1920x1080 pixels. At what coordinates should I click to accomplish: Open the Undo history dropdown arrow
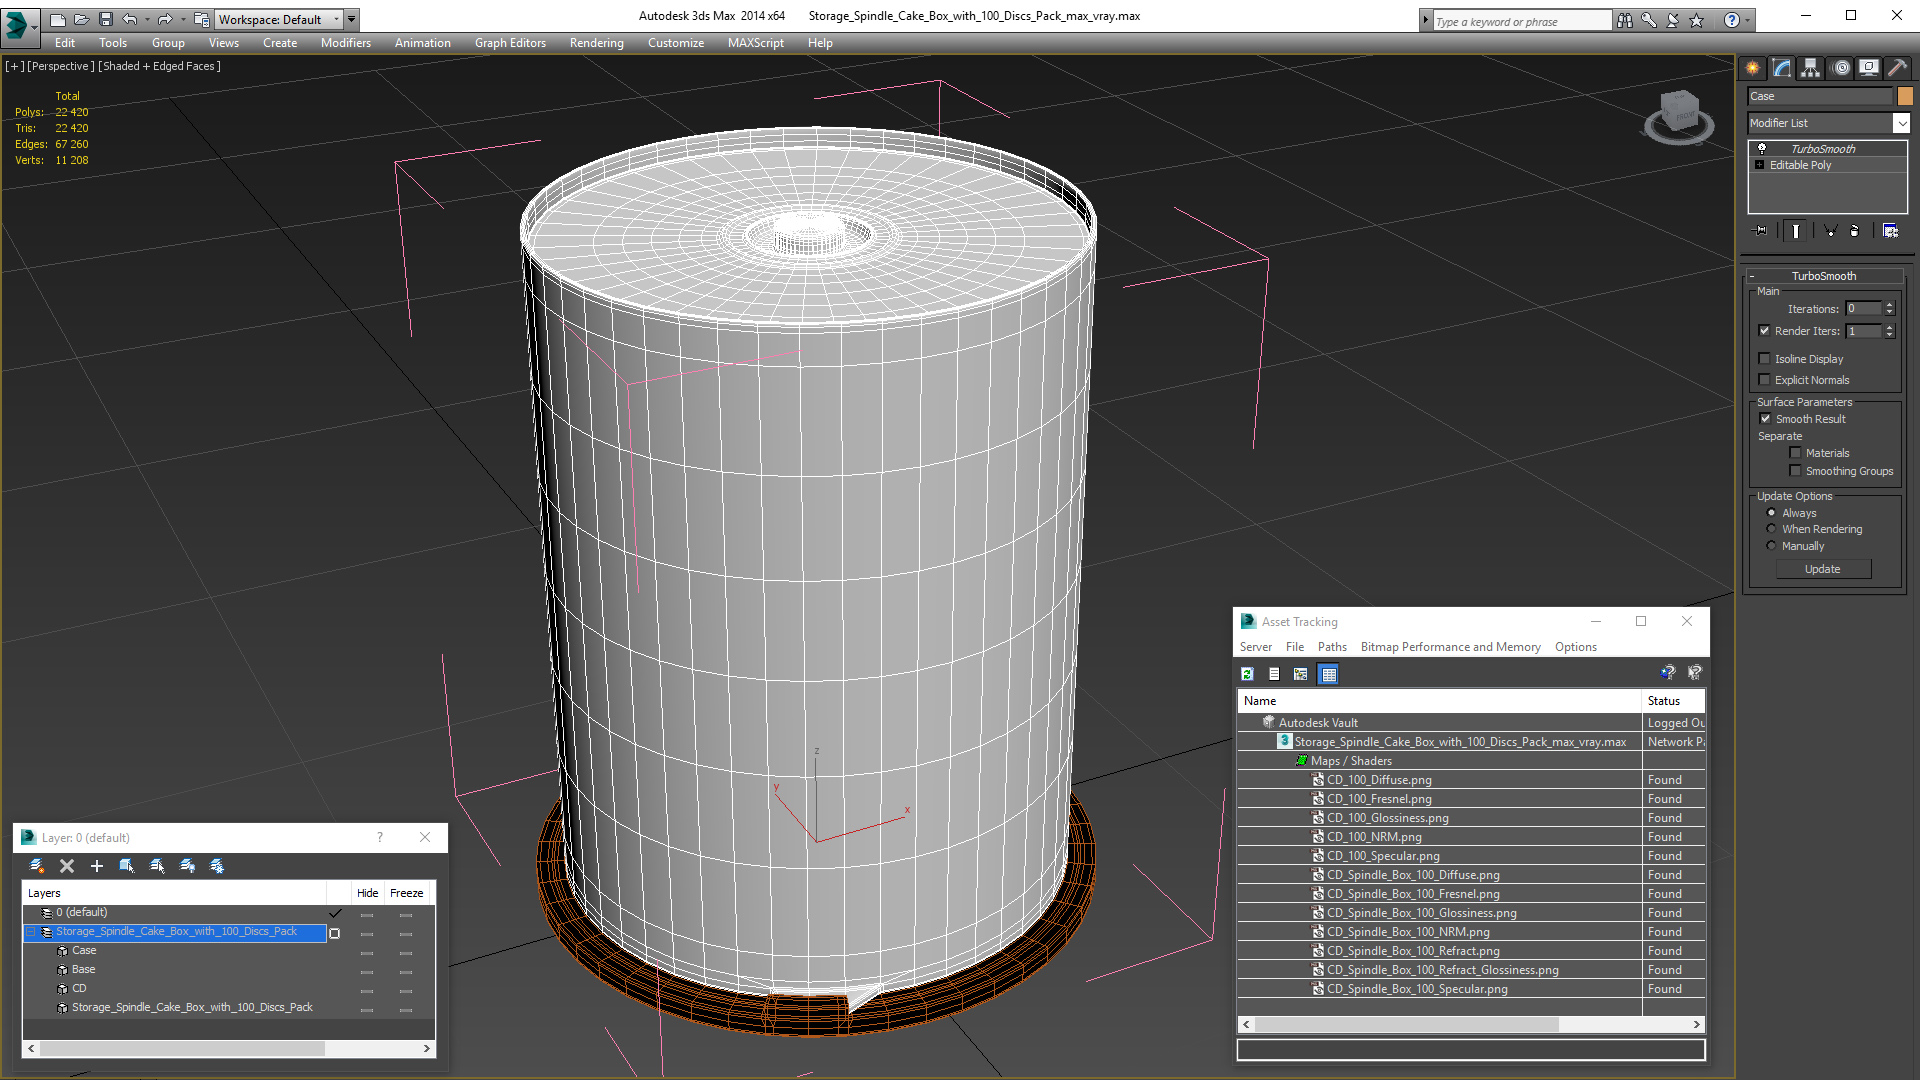click(x=147, y=19)
